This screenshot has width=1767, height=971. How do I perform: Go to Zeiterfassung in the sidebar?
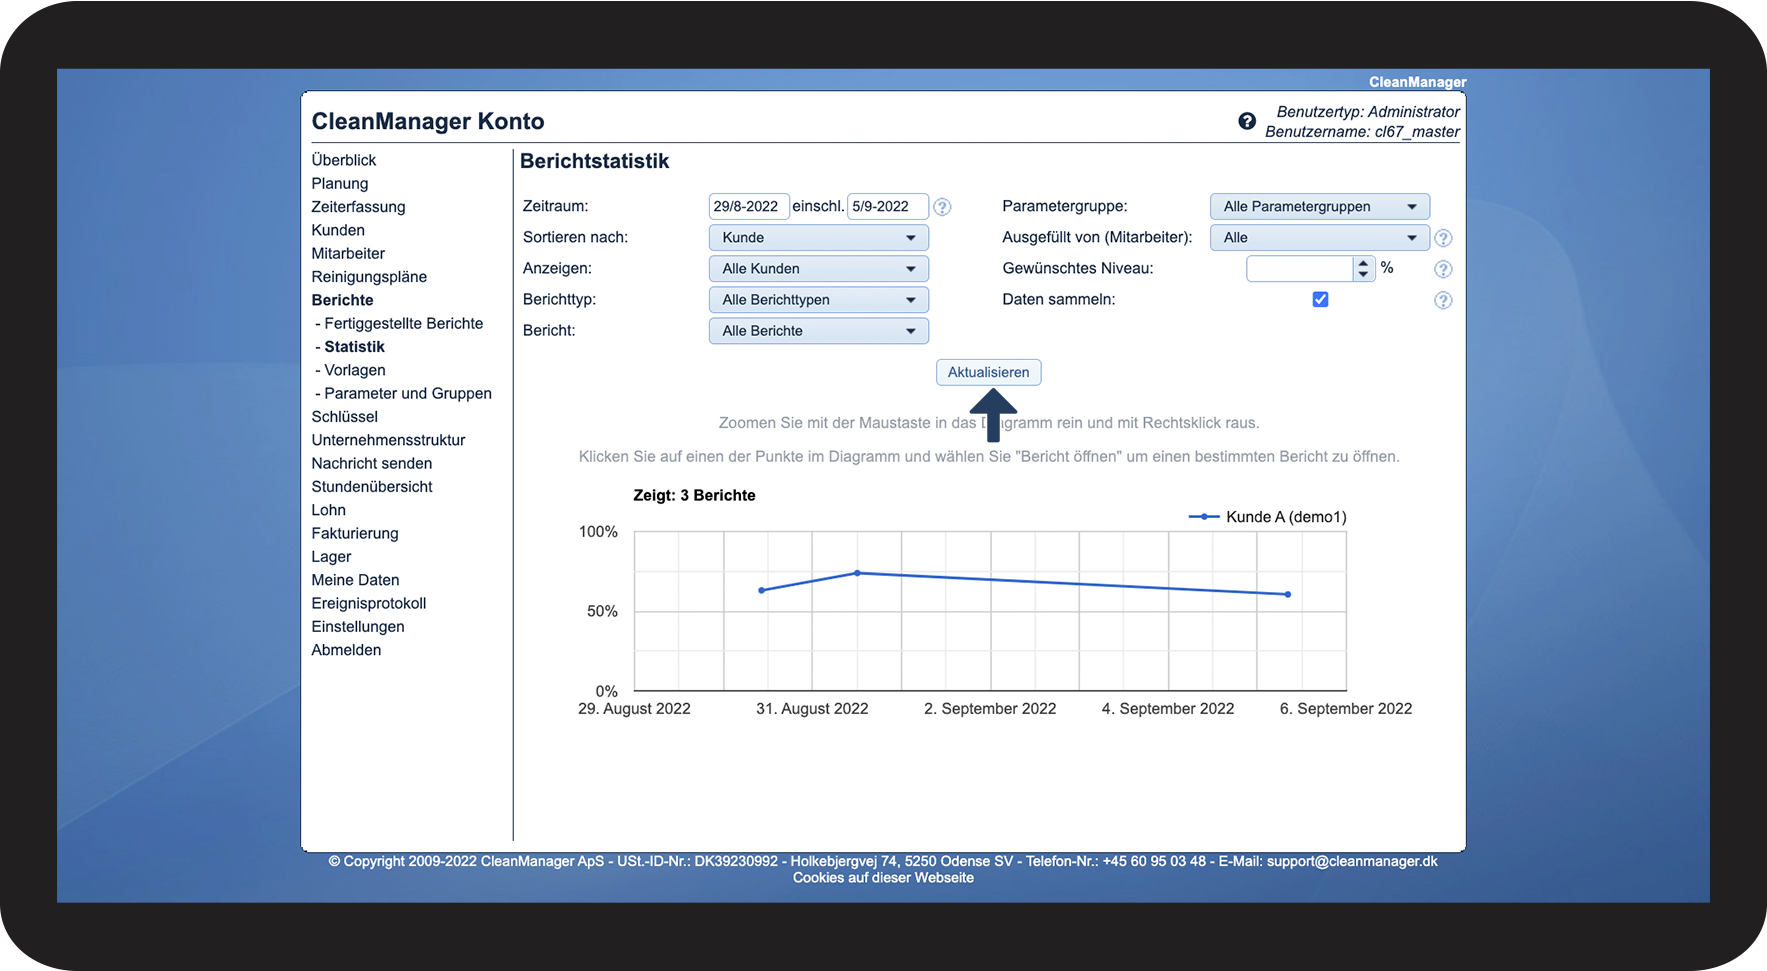[x=358, y=207]
